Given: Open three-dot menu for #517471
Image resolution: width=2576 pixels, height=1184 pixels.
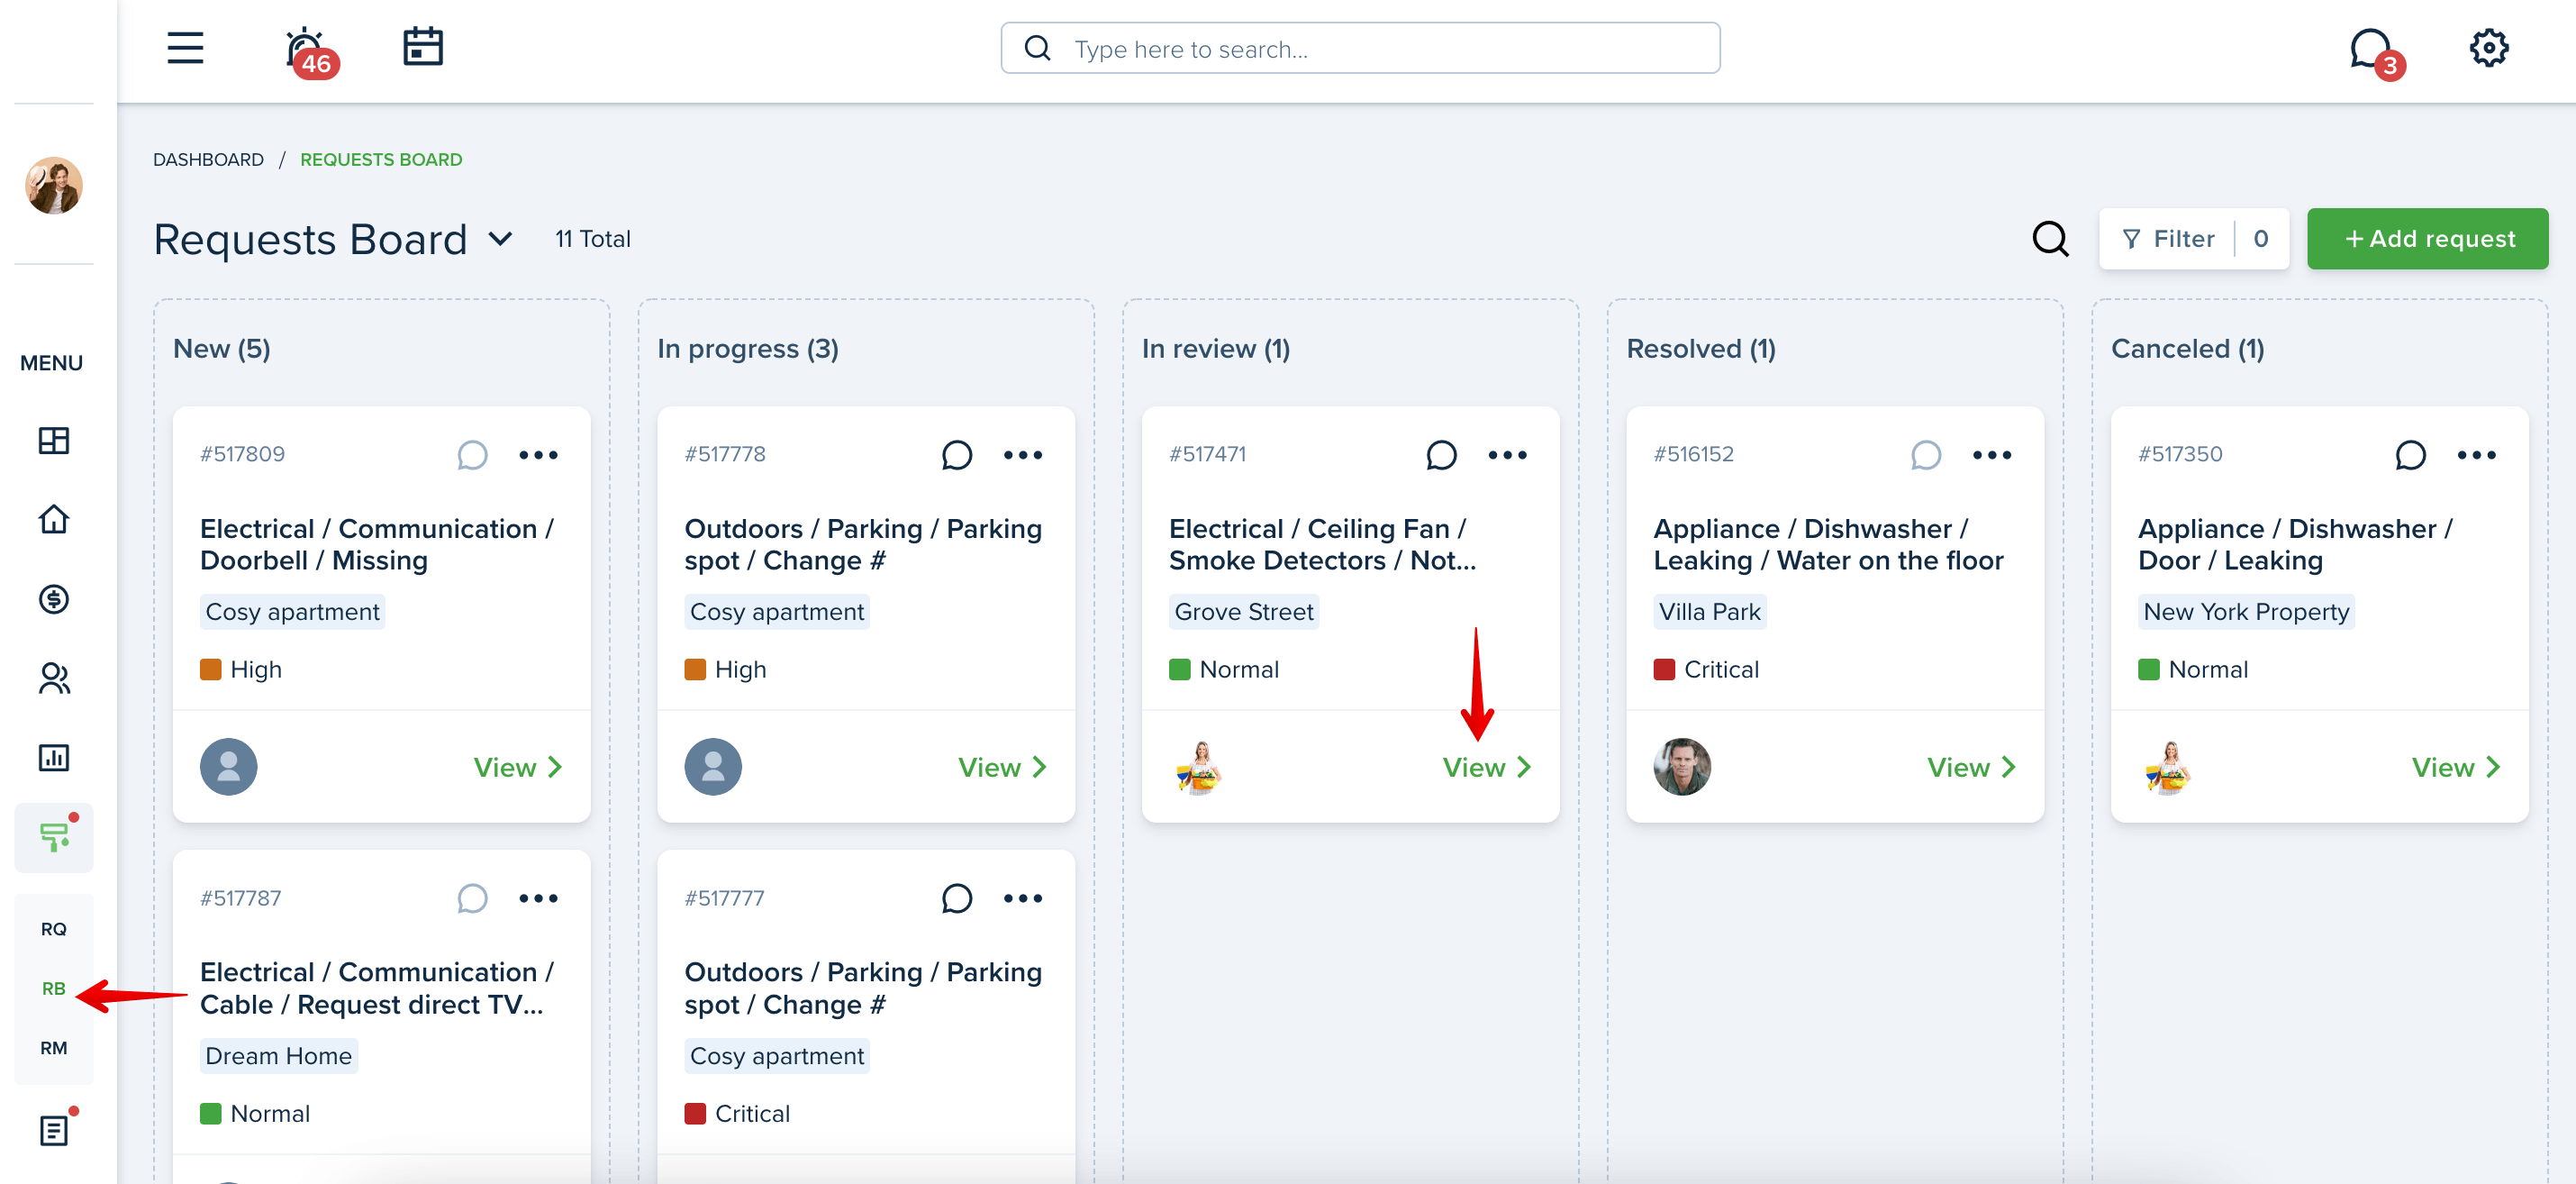Looking at the screenshot, I should click(x=1507, y=455).
